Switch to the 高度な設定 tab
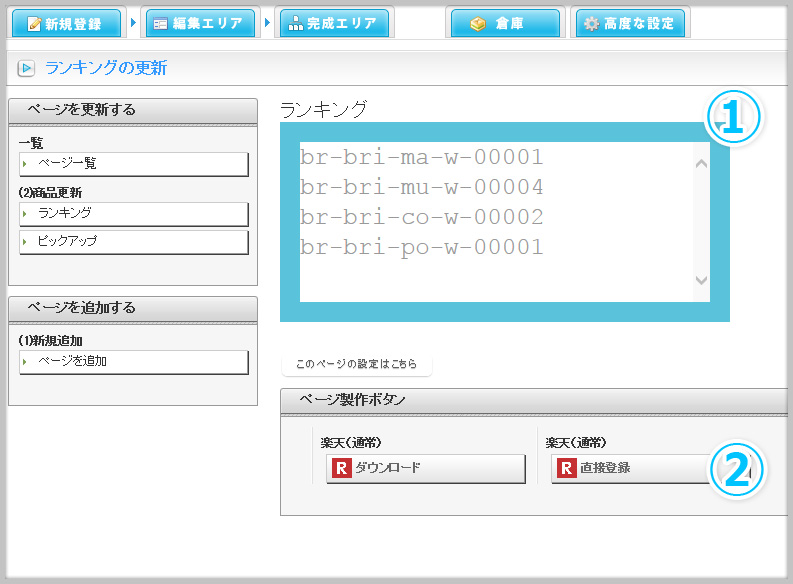This screenshot has height=584, width=793. point(628,23)
